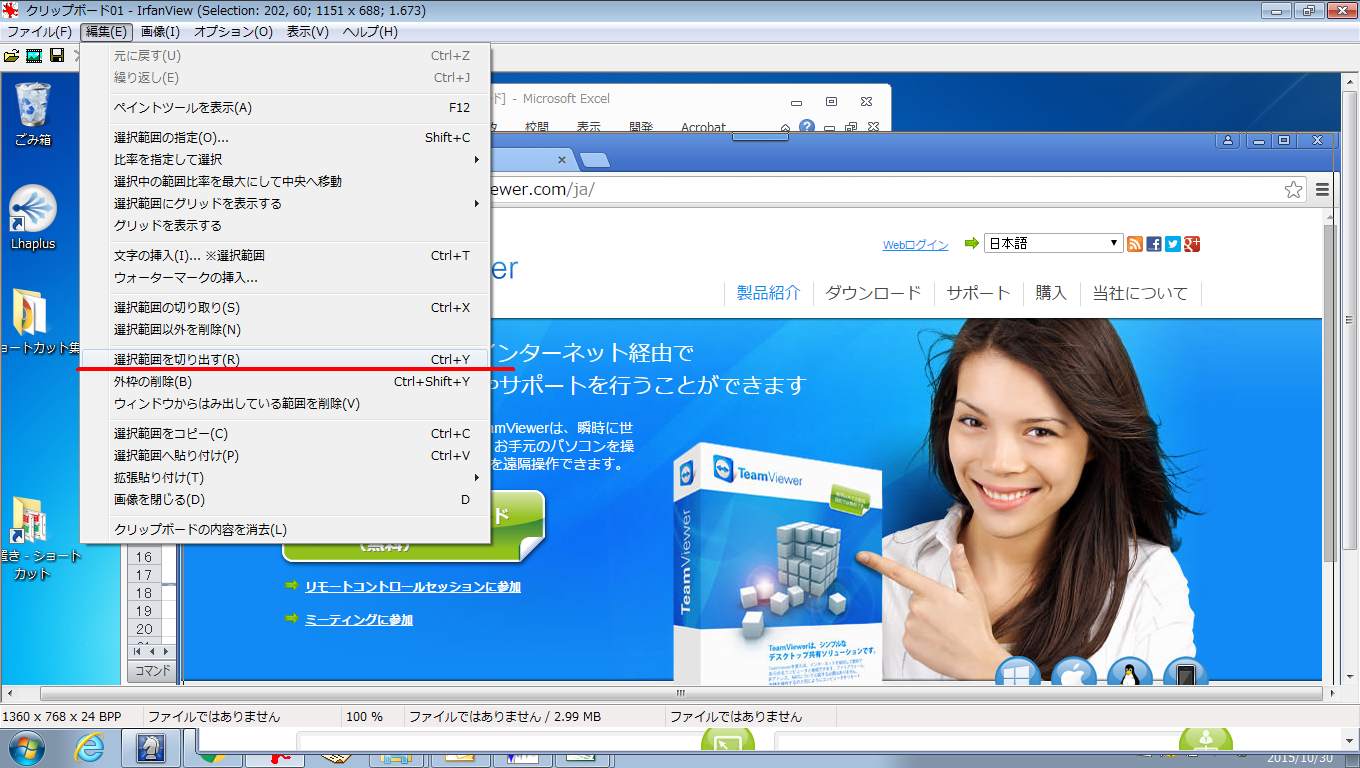Click the Excel help question mark icon
This screenshot has height=768, width=1360.
coord(807,127)
